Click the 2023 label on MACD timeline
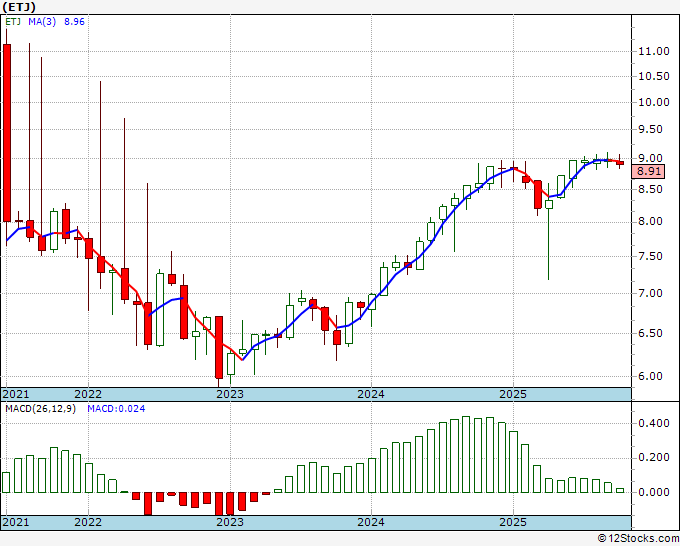This screenshot has width=680, height=546. pyautogui.click(x=230, y=522)
